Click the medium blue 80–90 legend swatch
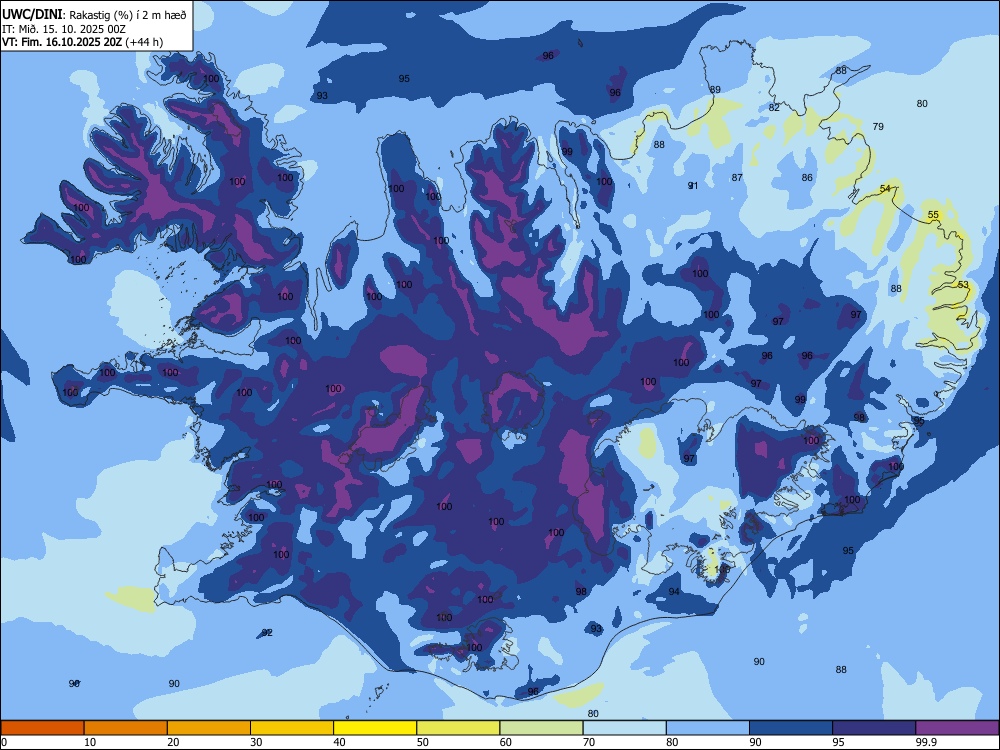Viewport: 1000px width, 750px height. (x=708, y=728)
